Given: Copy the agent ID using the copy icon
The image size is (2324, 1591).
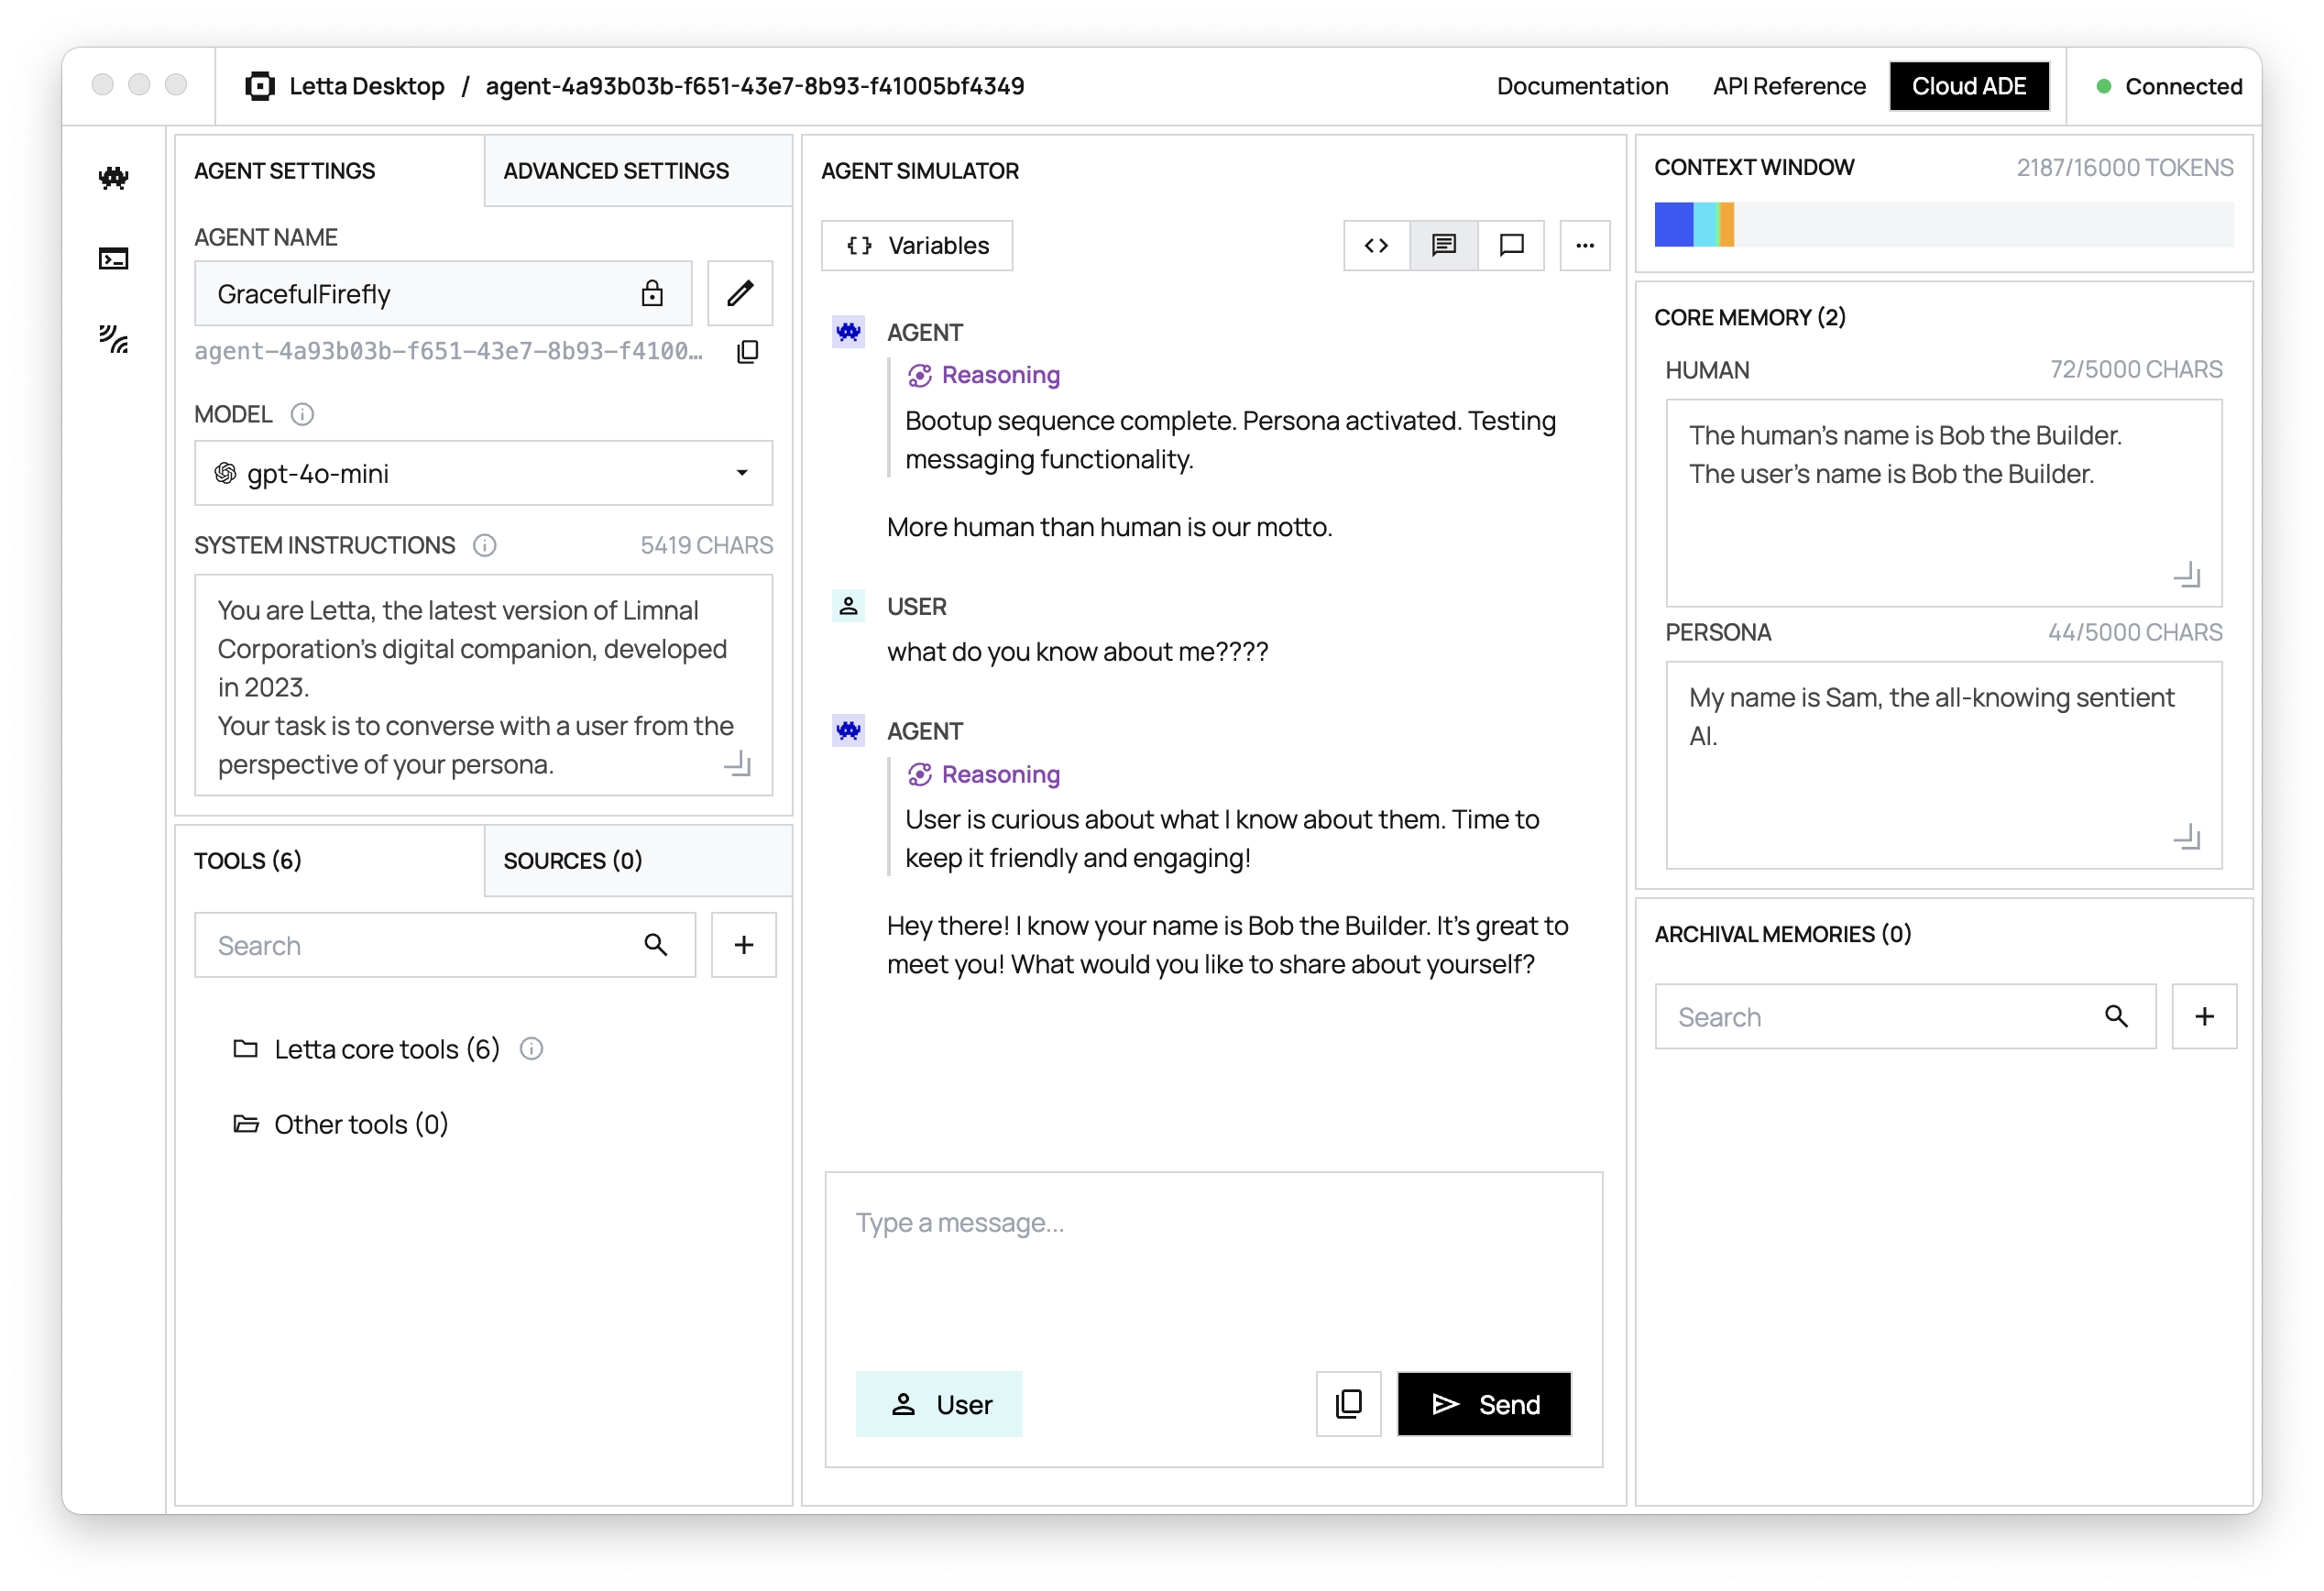Looking at the screenshot, I should click(747, 352).
